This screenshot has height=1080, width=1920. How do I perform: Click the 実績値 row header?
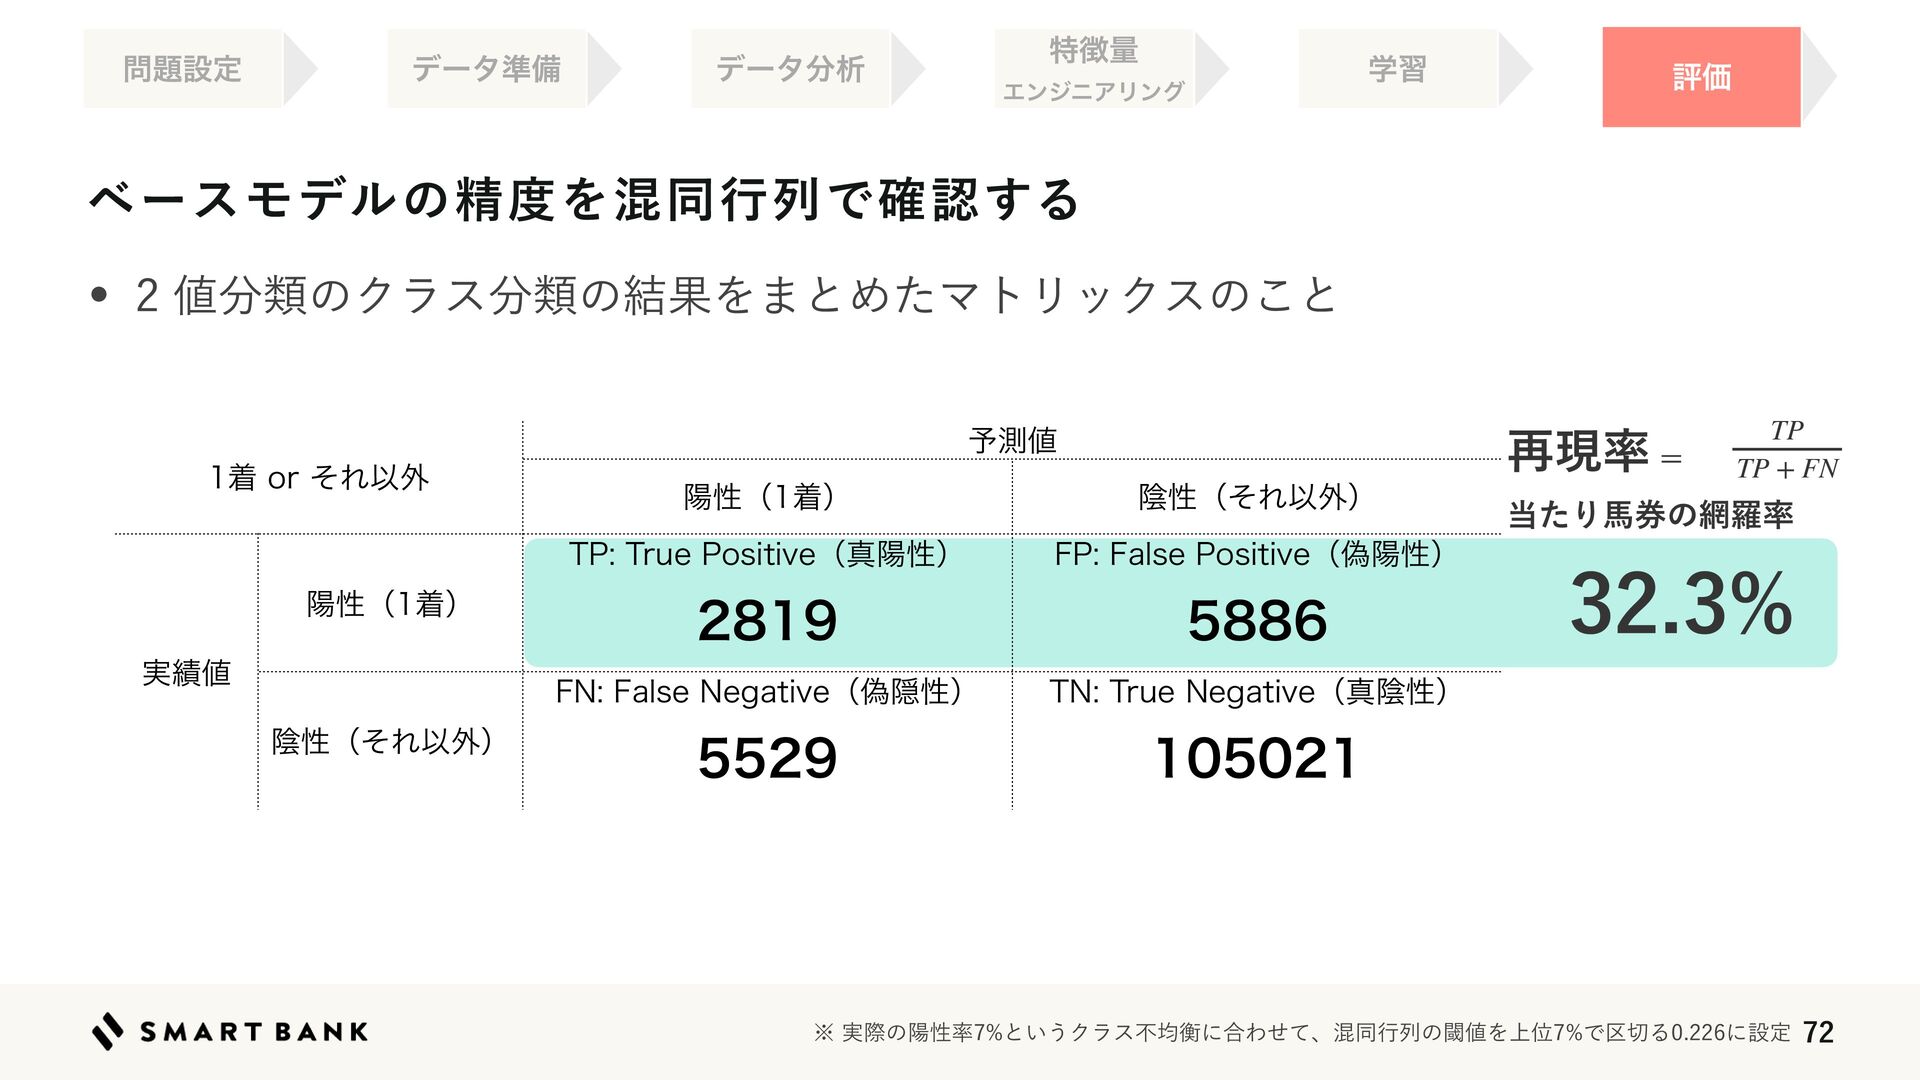coord(186,672)
